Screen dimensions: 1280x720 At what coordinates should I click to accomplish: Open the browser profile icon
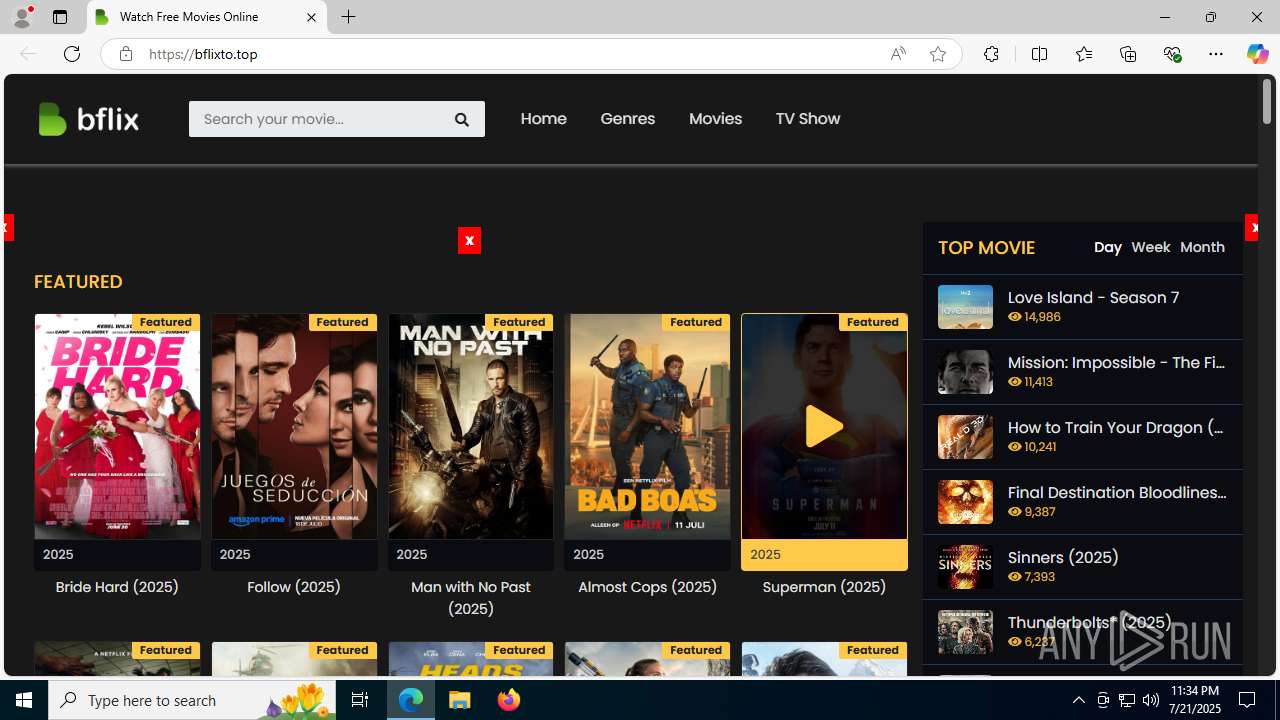tap(22, 17)
